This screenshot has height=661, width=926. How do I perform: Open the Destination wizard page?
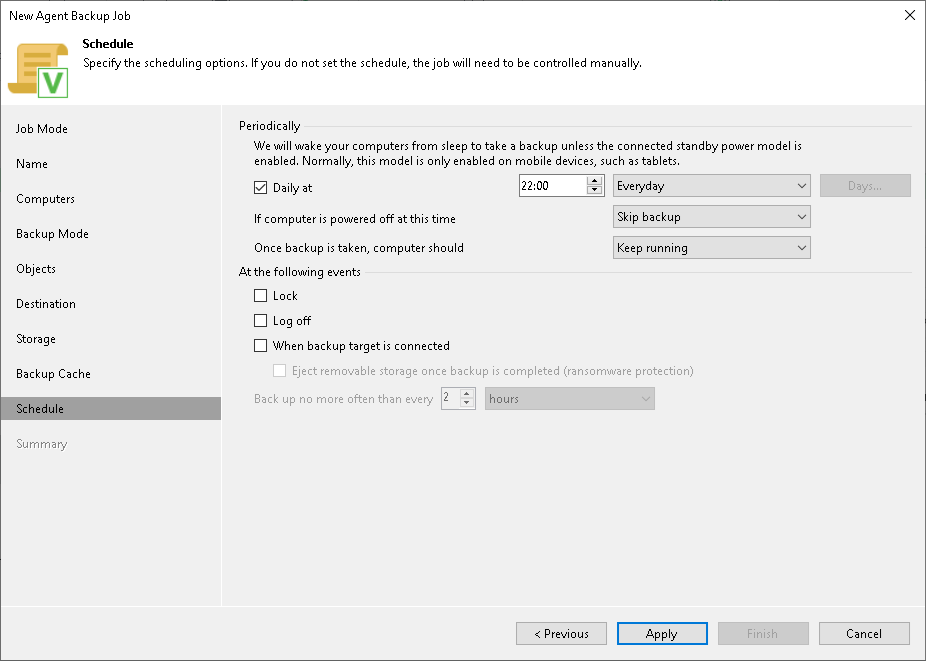(x=44, y=303)
